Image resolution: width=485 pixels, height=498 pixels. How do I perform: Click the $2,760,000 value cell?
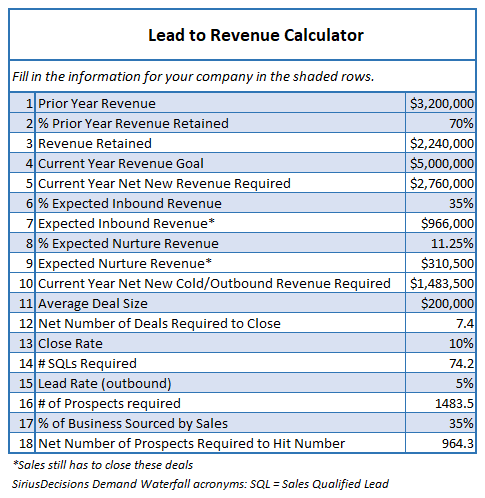(440, 183)
